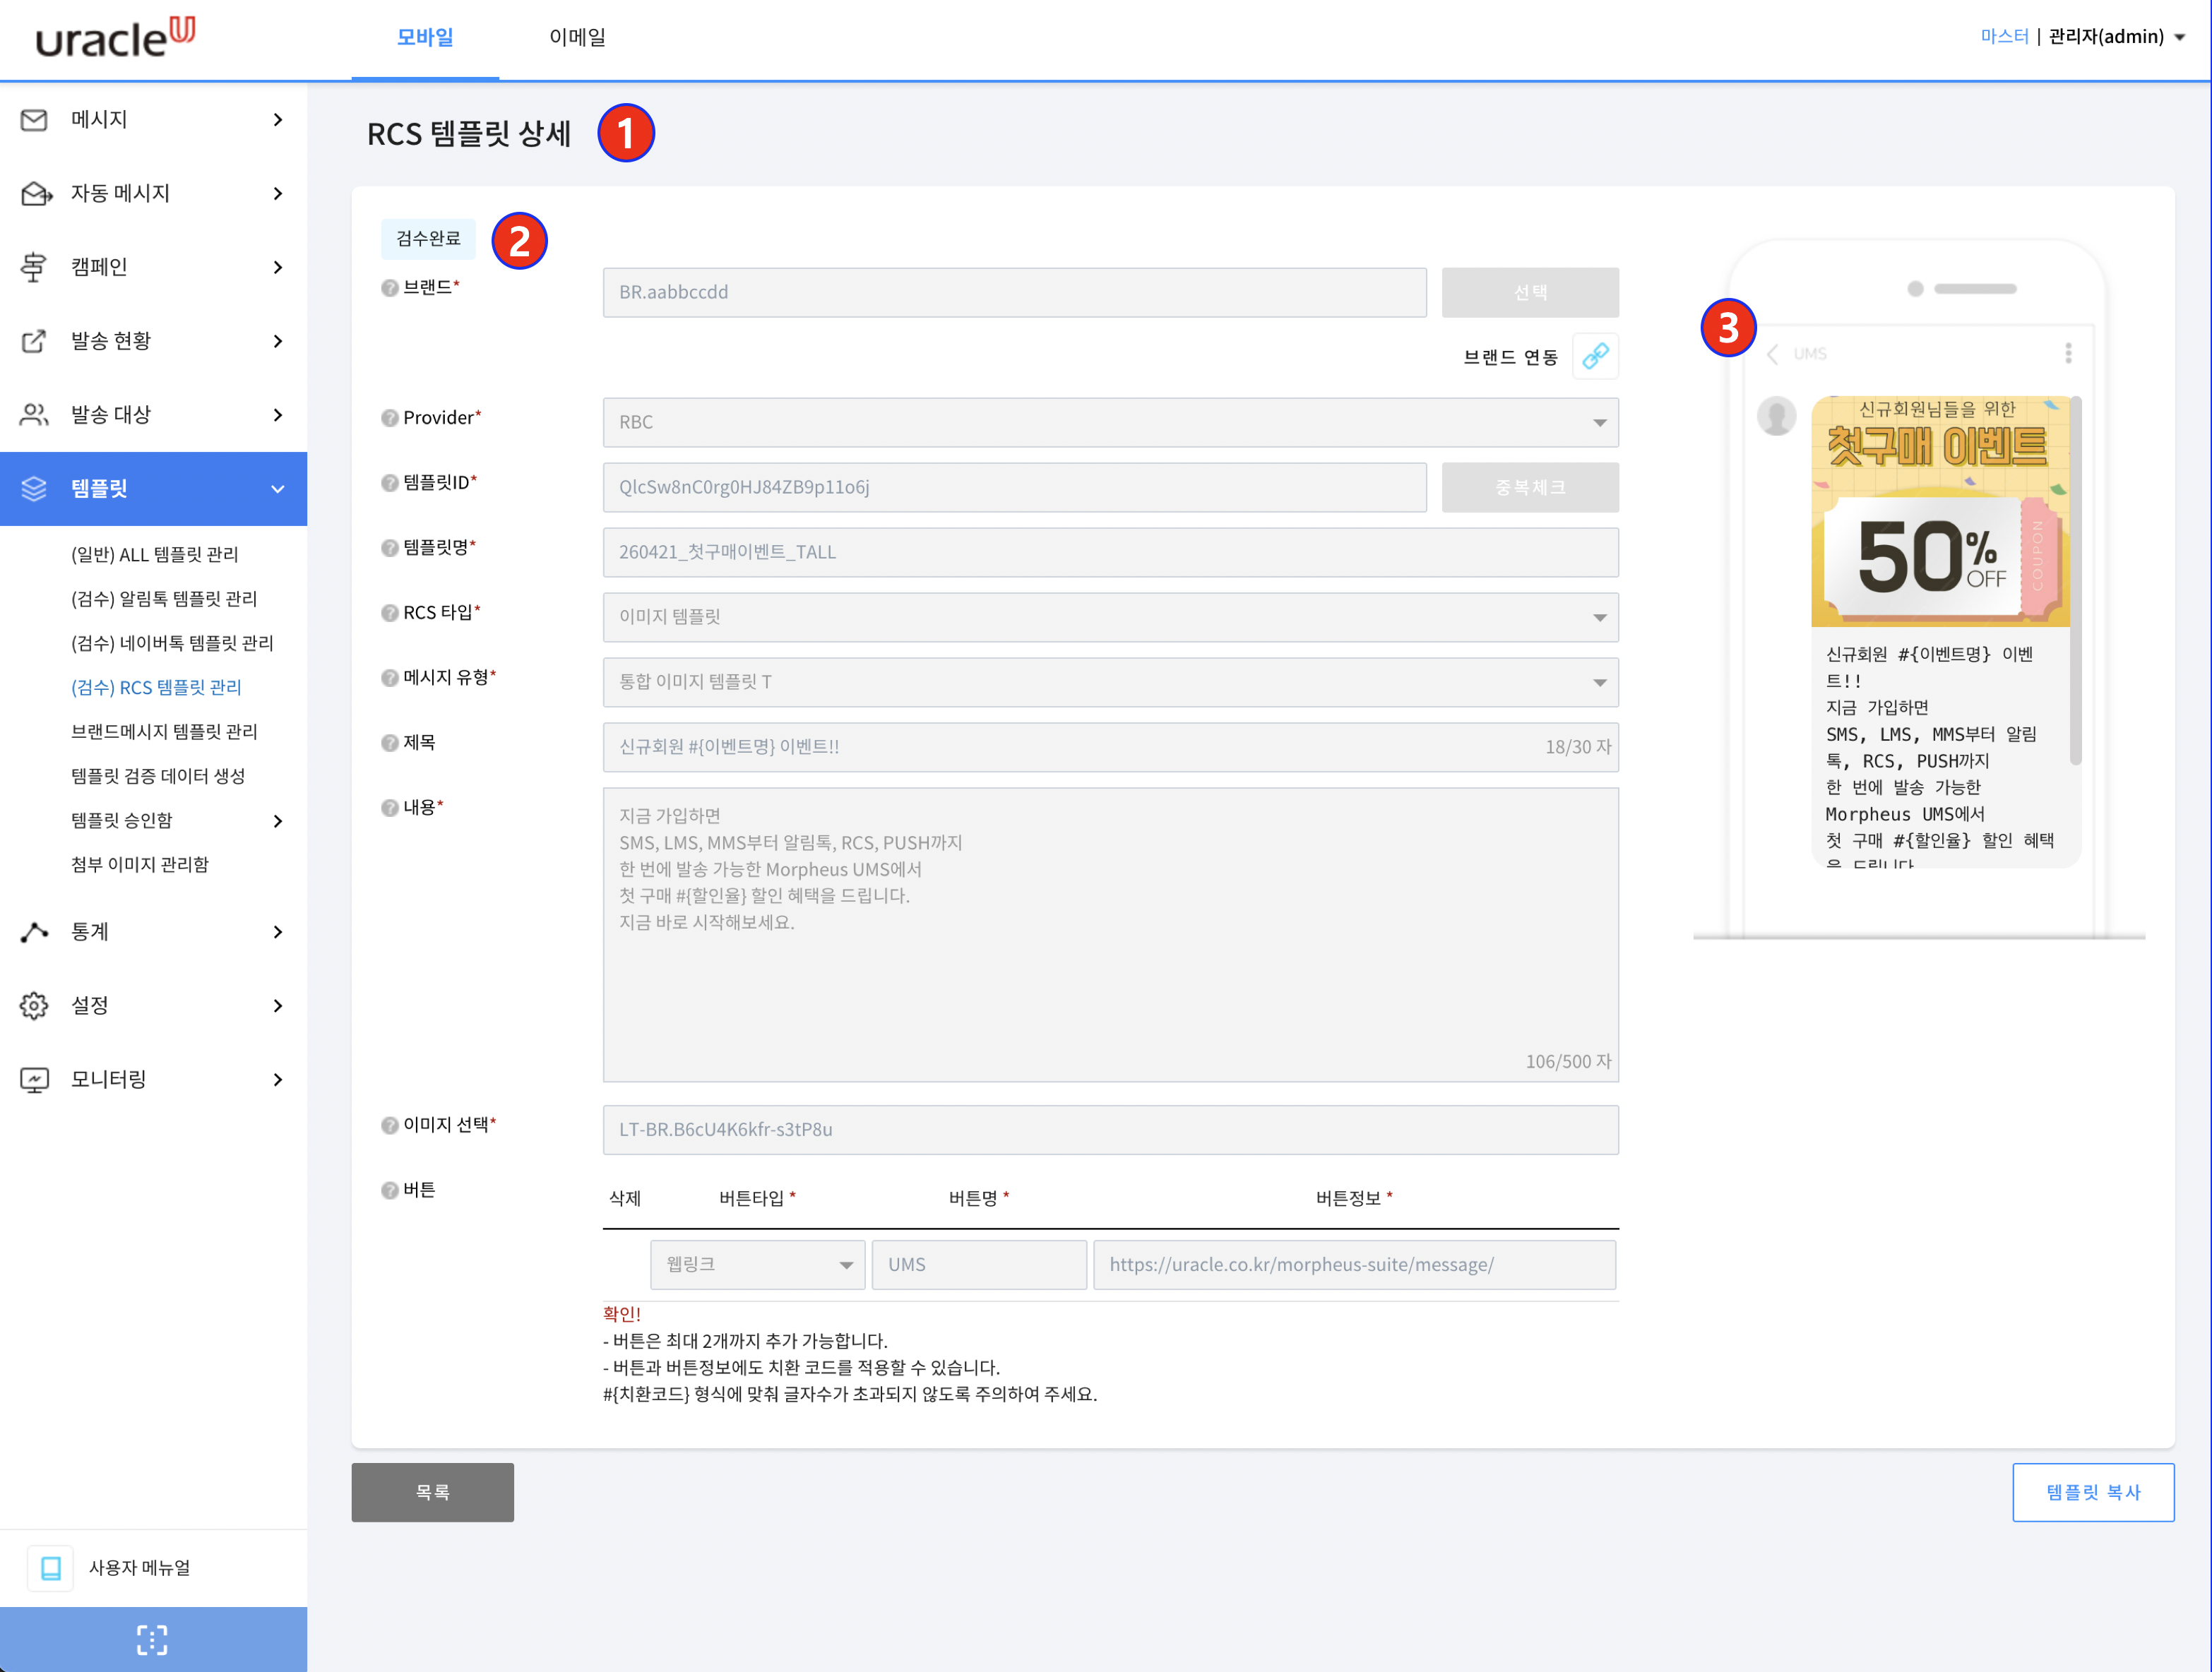The height and width of the screenshot is (1672, 2212).
Task: Click the send status icon
Action: [x=34, y=341]
